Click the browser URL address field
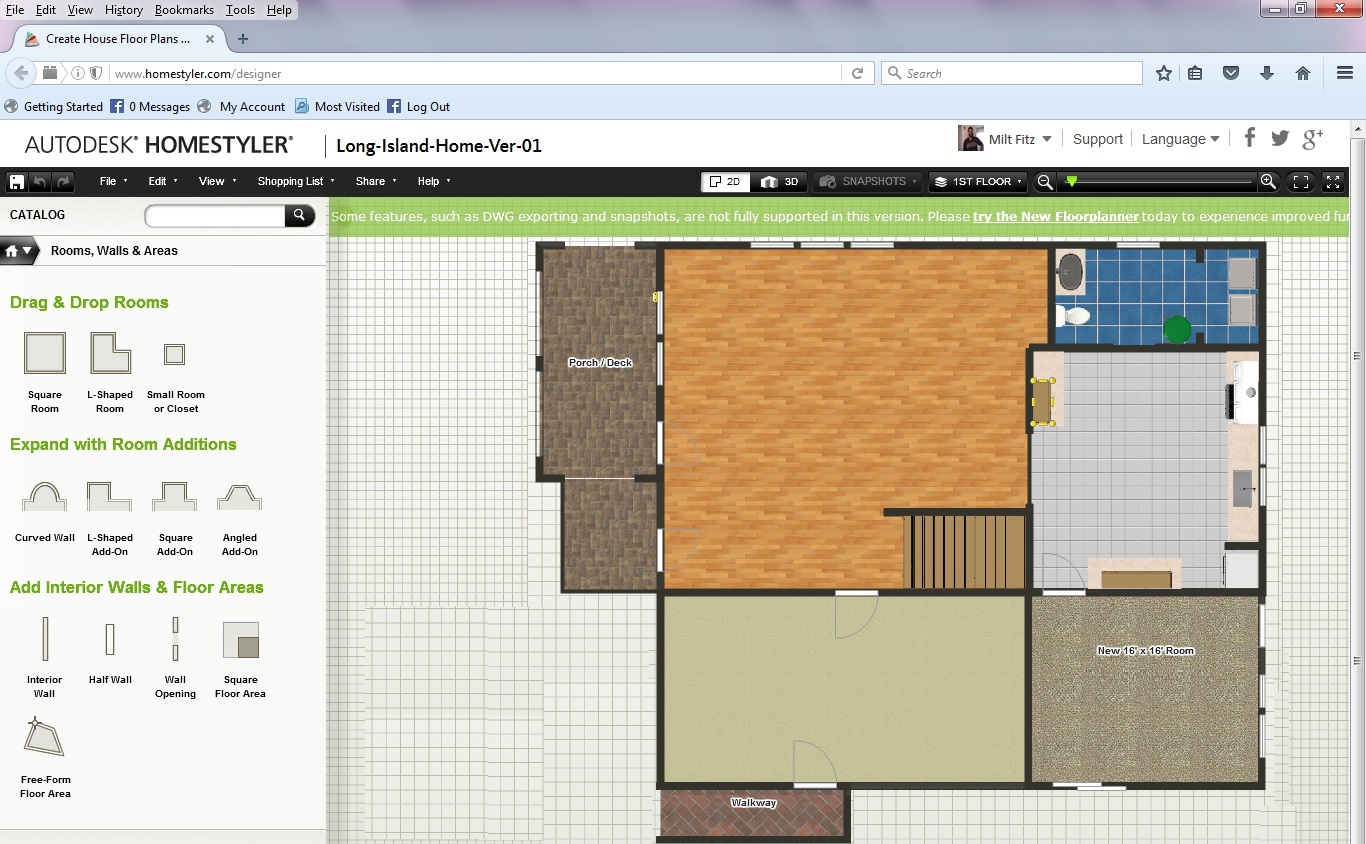The width and height of the screenshot is (1366, 844). tap(475, 73)
